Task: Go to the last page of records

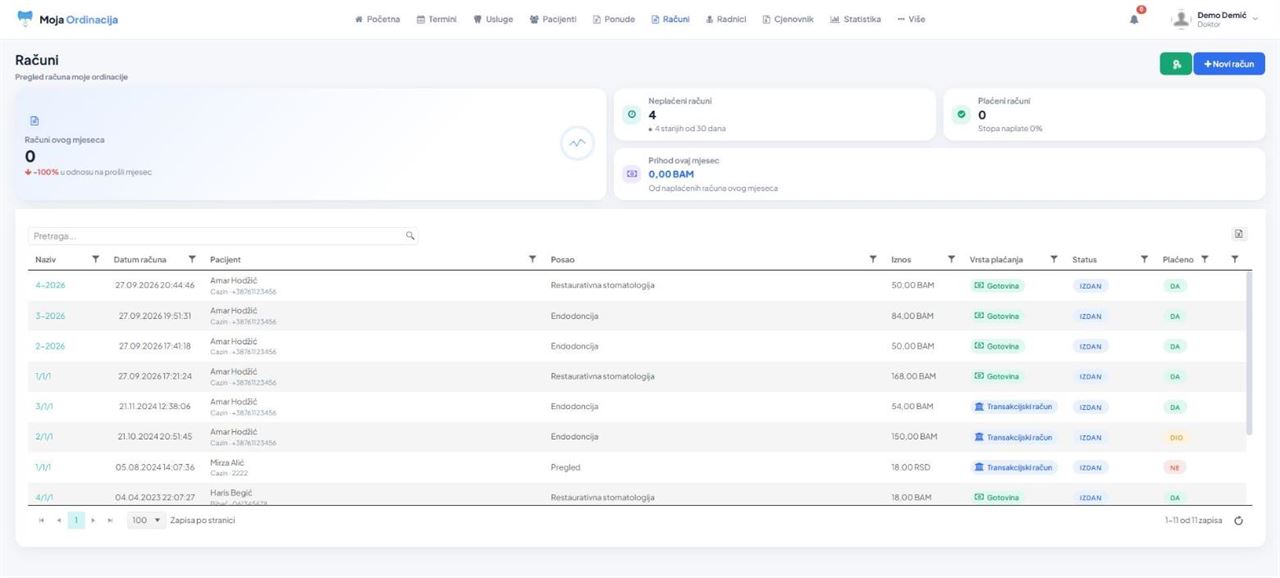Action: tap(110, 520)
